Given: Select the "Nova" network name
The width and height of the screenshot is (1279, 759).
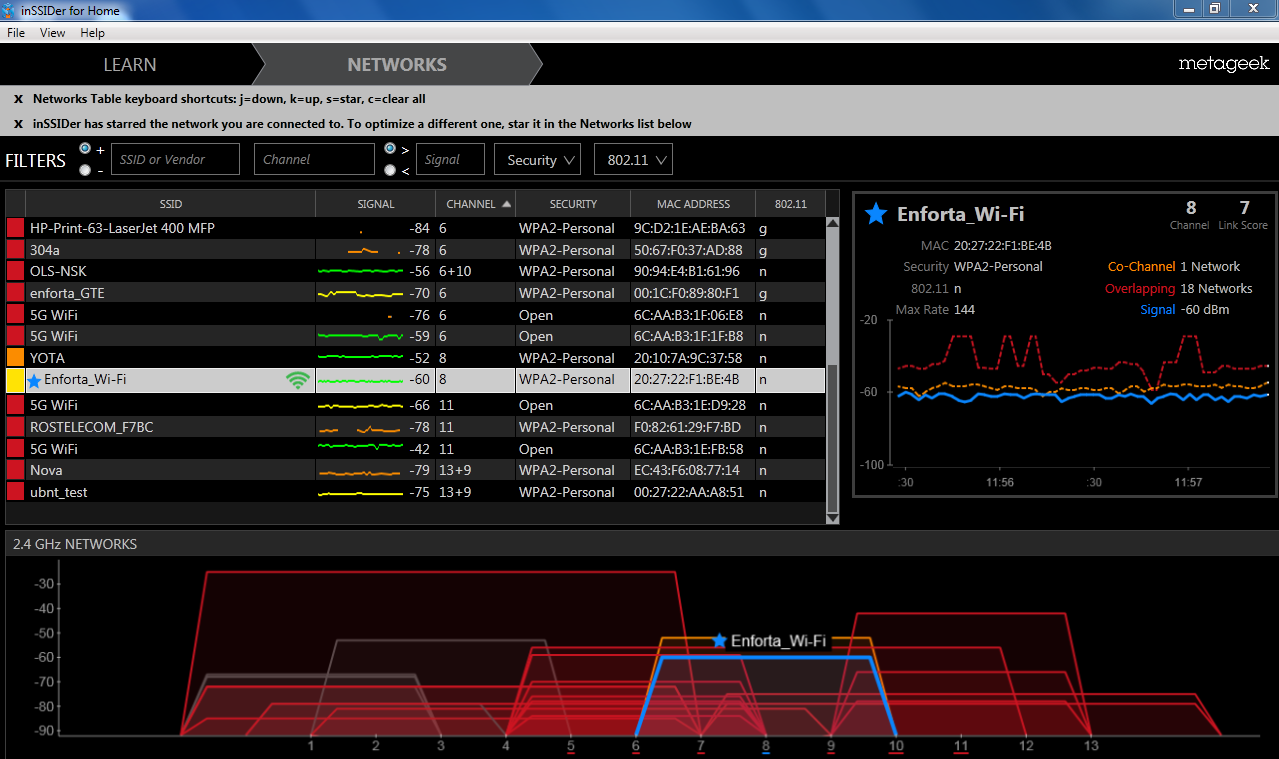Looking at the screenshot, I should [46, 470].
